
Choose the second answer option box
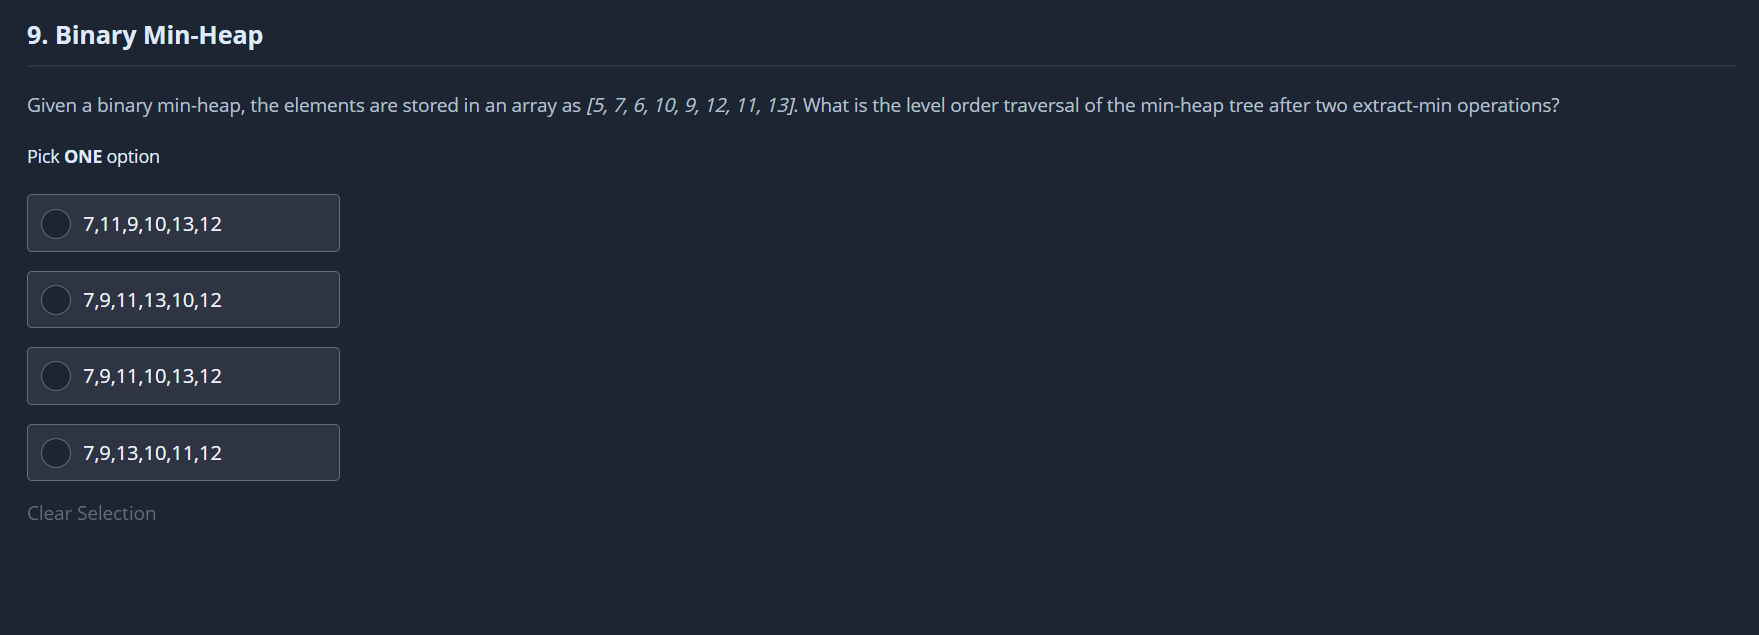[x=183, y=299]
